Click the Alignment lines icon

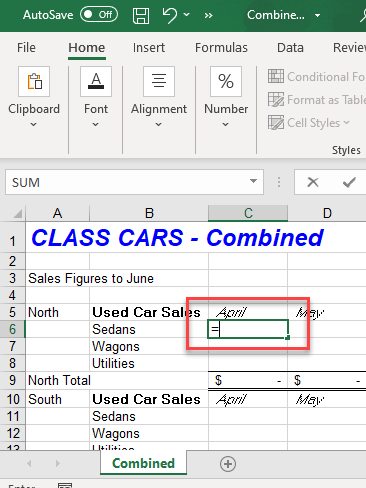tap(159, 81)
